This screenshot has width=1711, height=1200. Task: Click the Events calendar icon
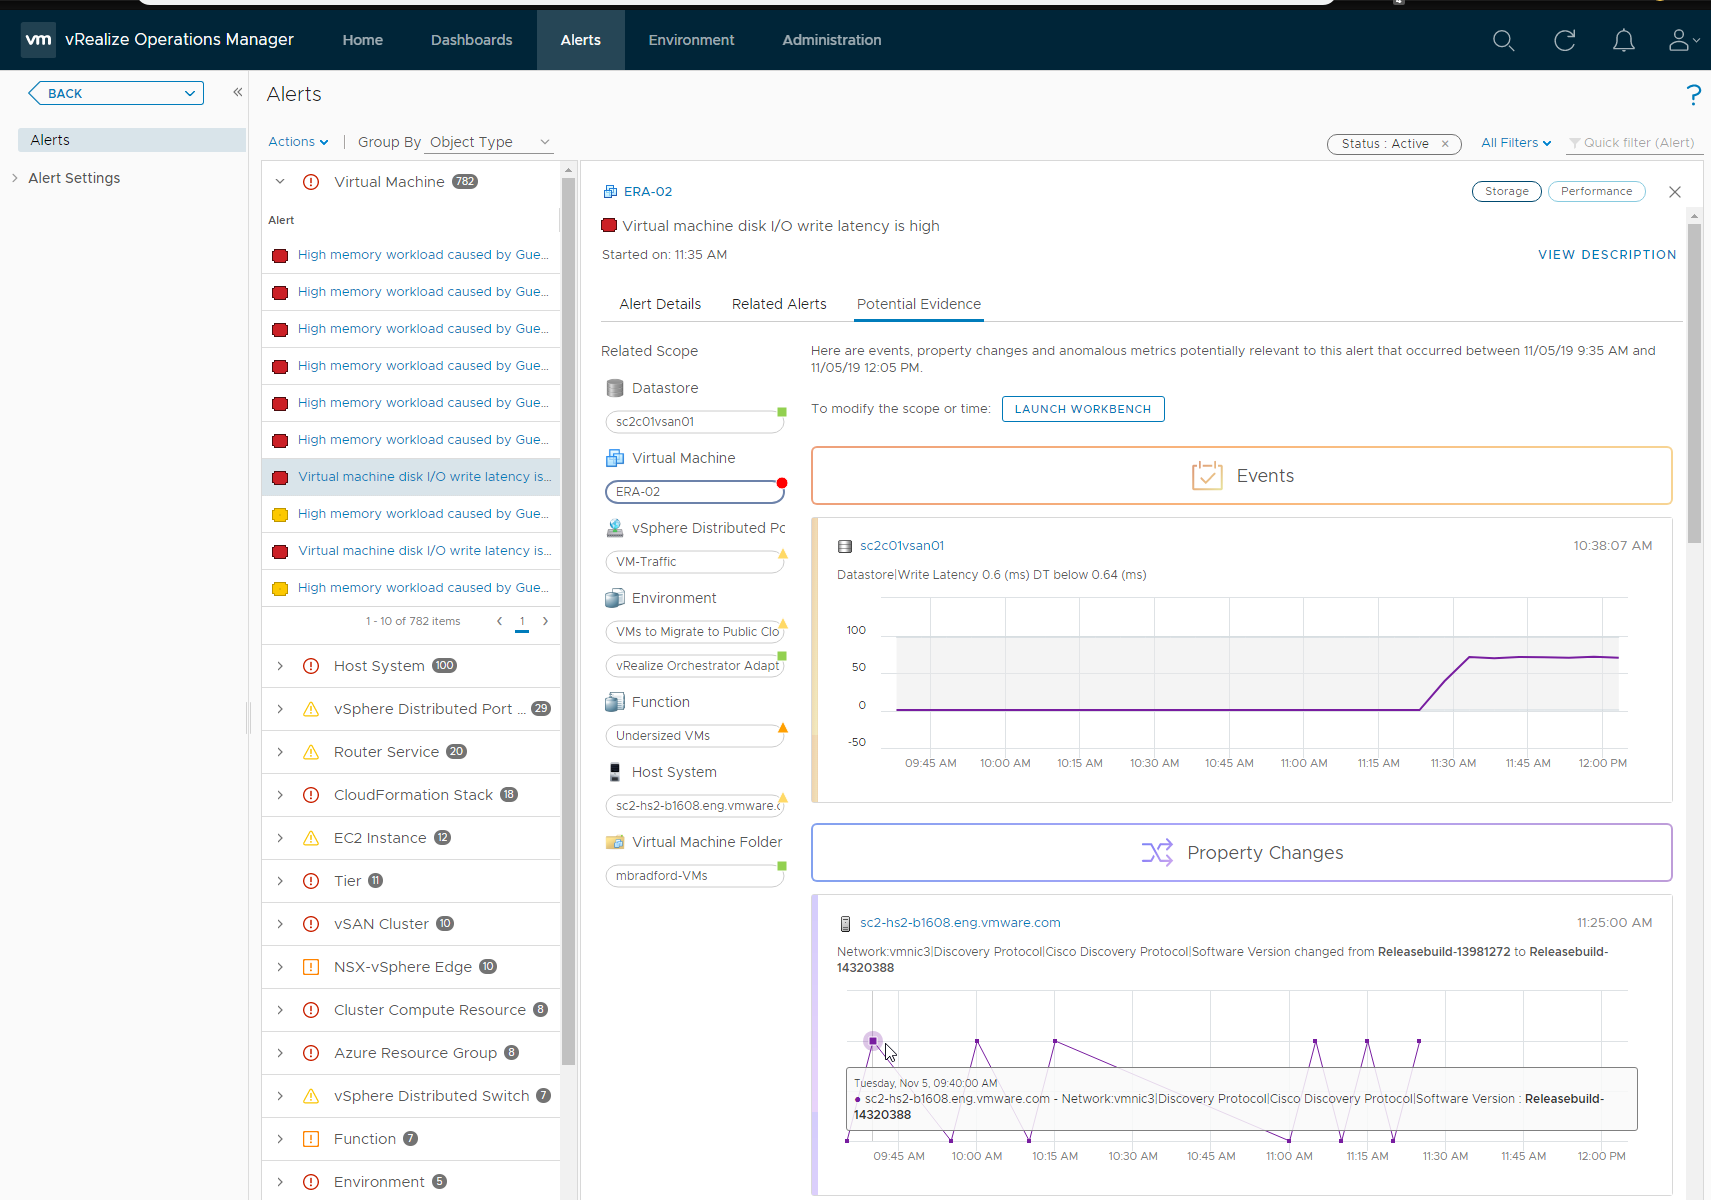click(1207, 476)
